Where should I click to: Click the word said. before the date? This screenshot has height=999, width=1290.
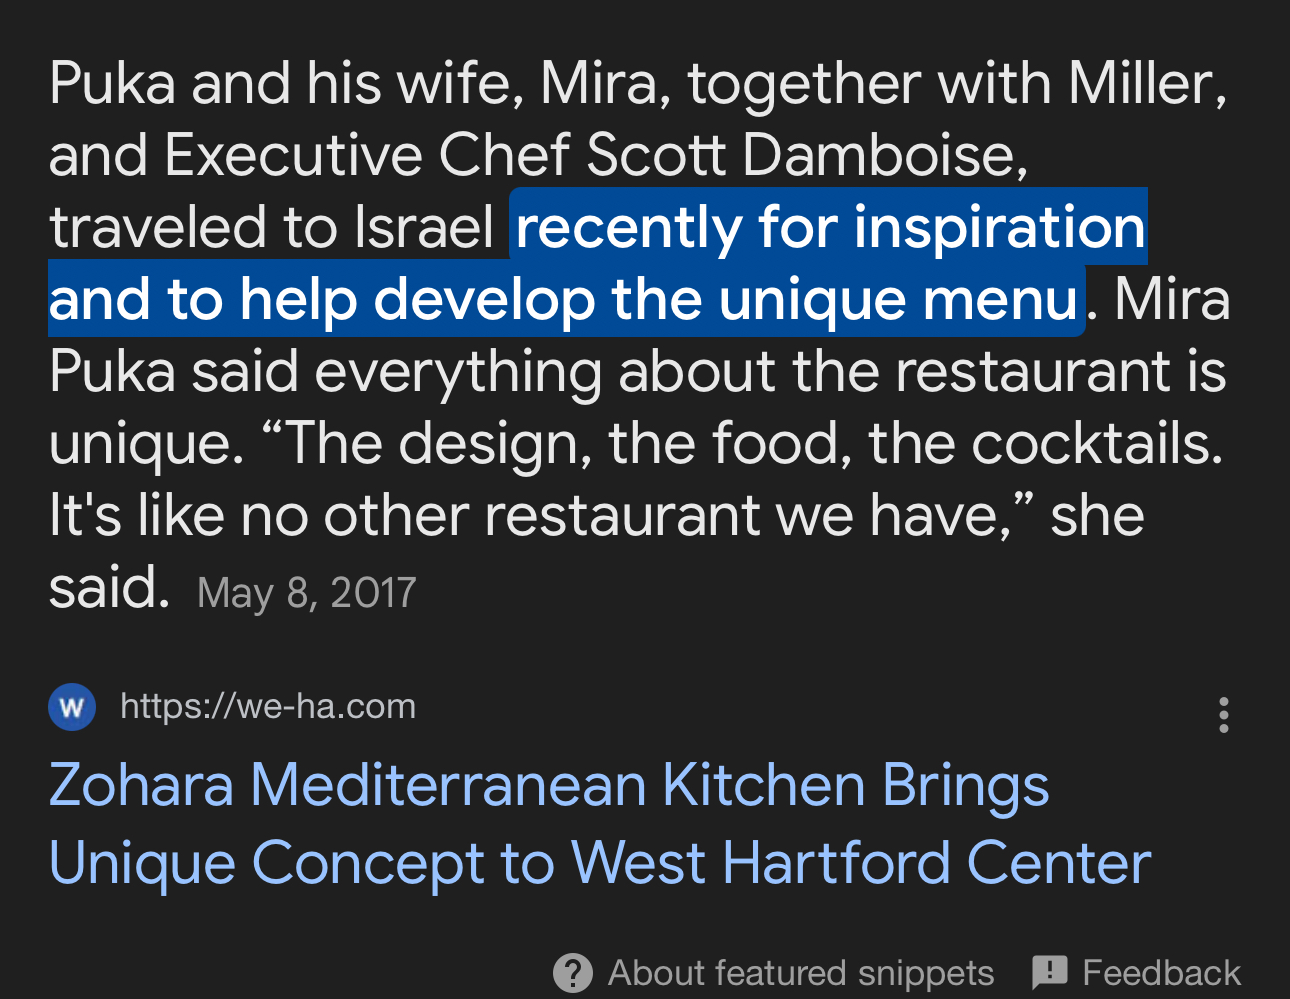coord(109,588)
